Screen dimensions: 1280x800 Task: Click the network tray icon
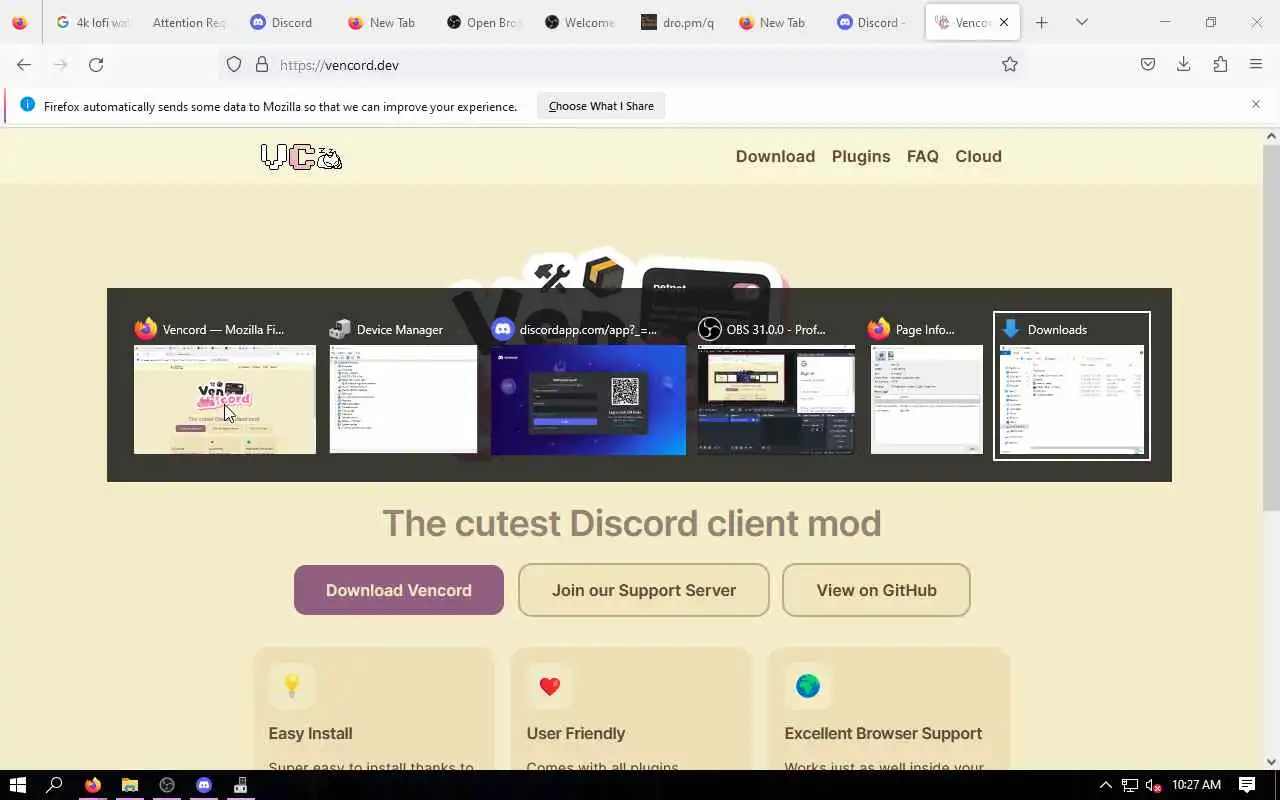(x=1130, y=785)
